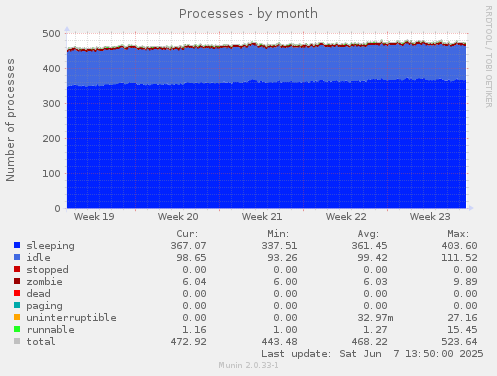Click the 'total' legend label
This screenshot has width=497, height=376.
[41, 342]
